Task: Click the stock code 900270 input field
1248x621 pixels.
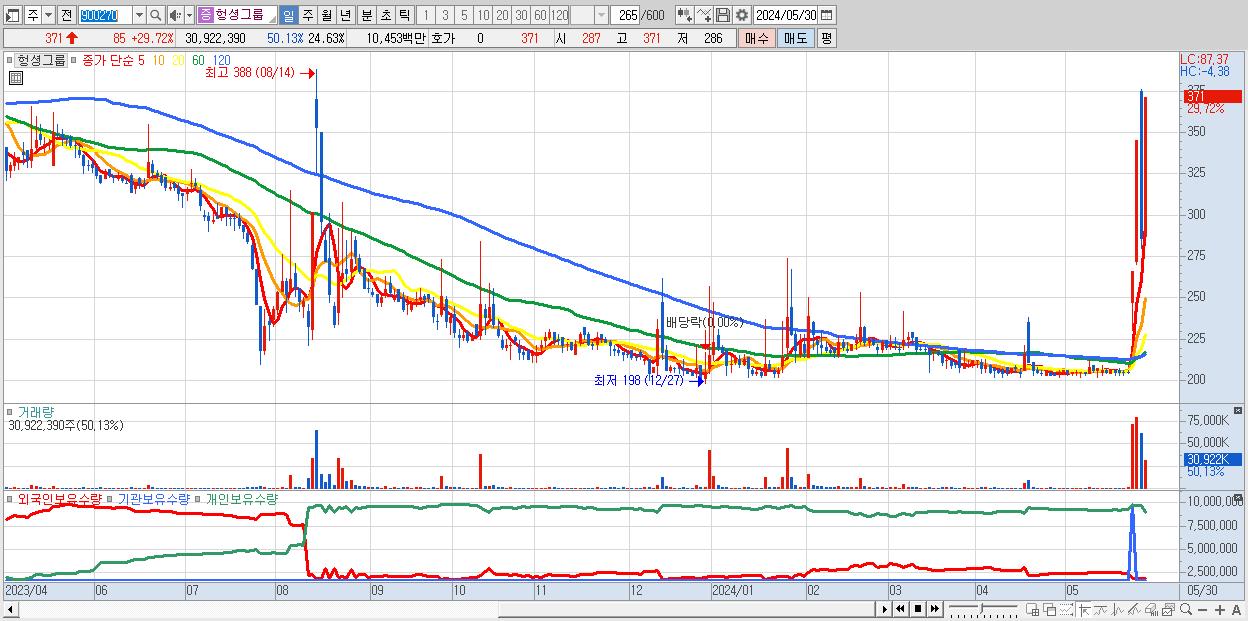Action: tap(105, 15)
